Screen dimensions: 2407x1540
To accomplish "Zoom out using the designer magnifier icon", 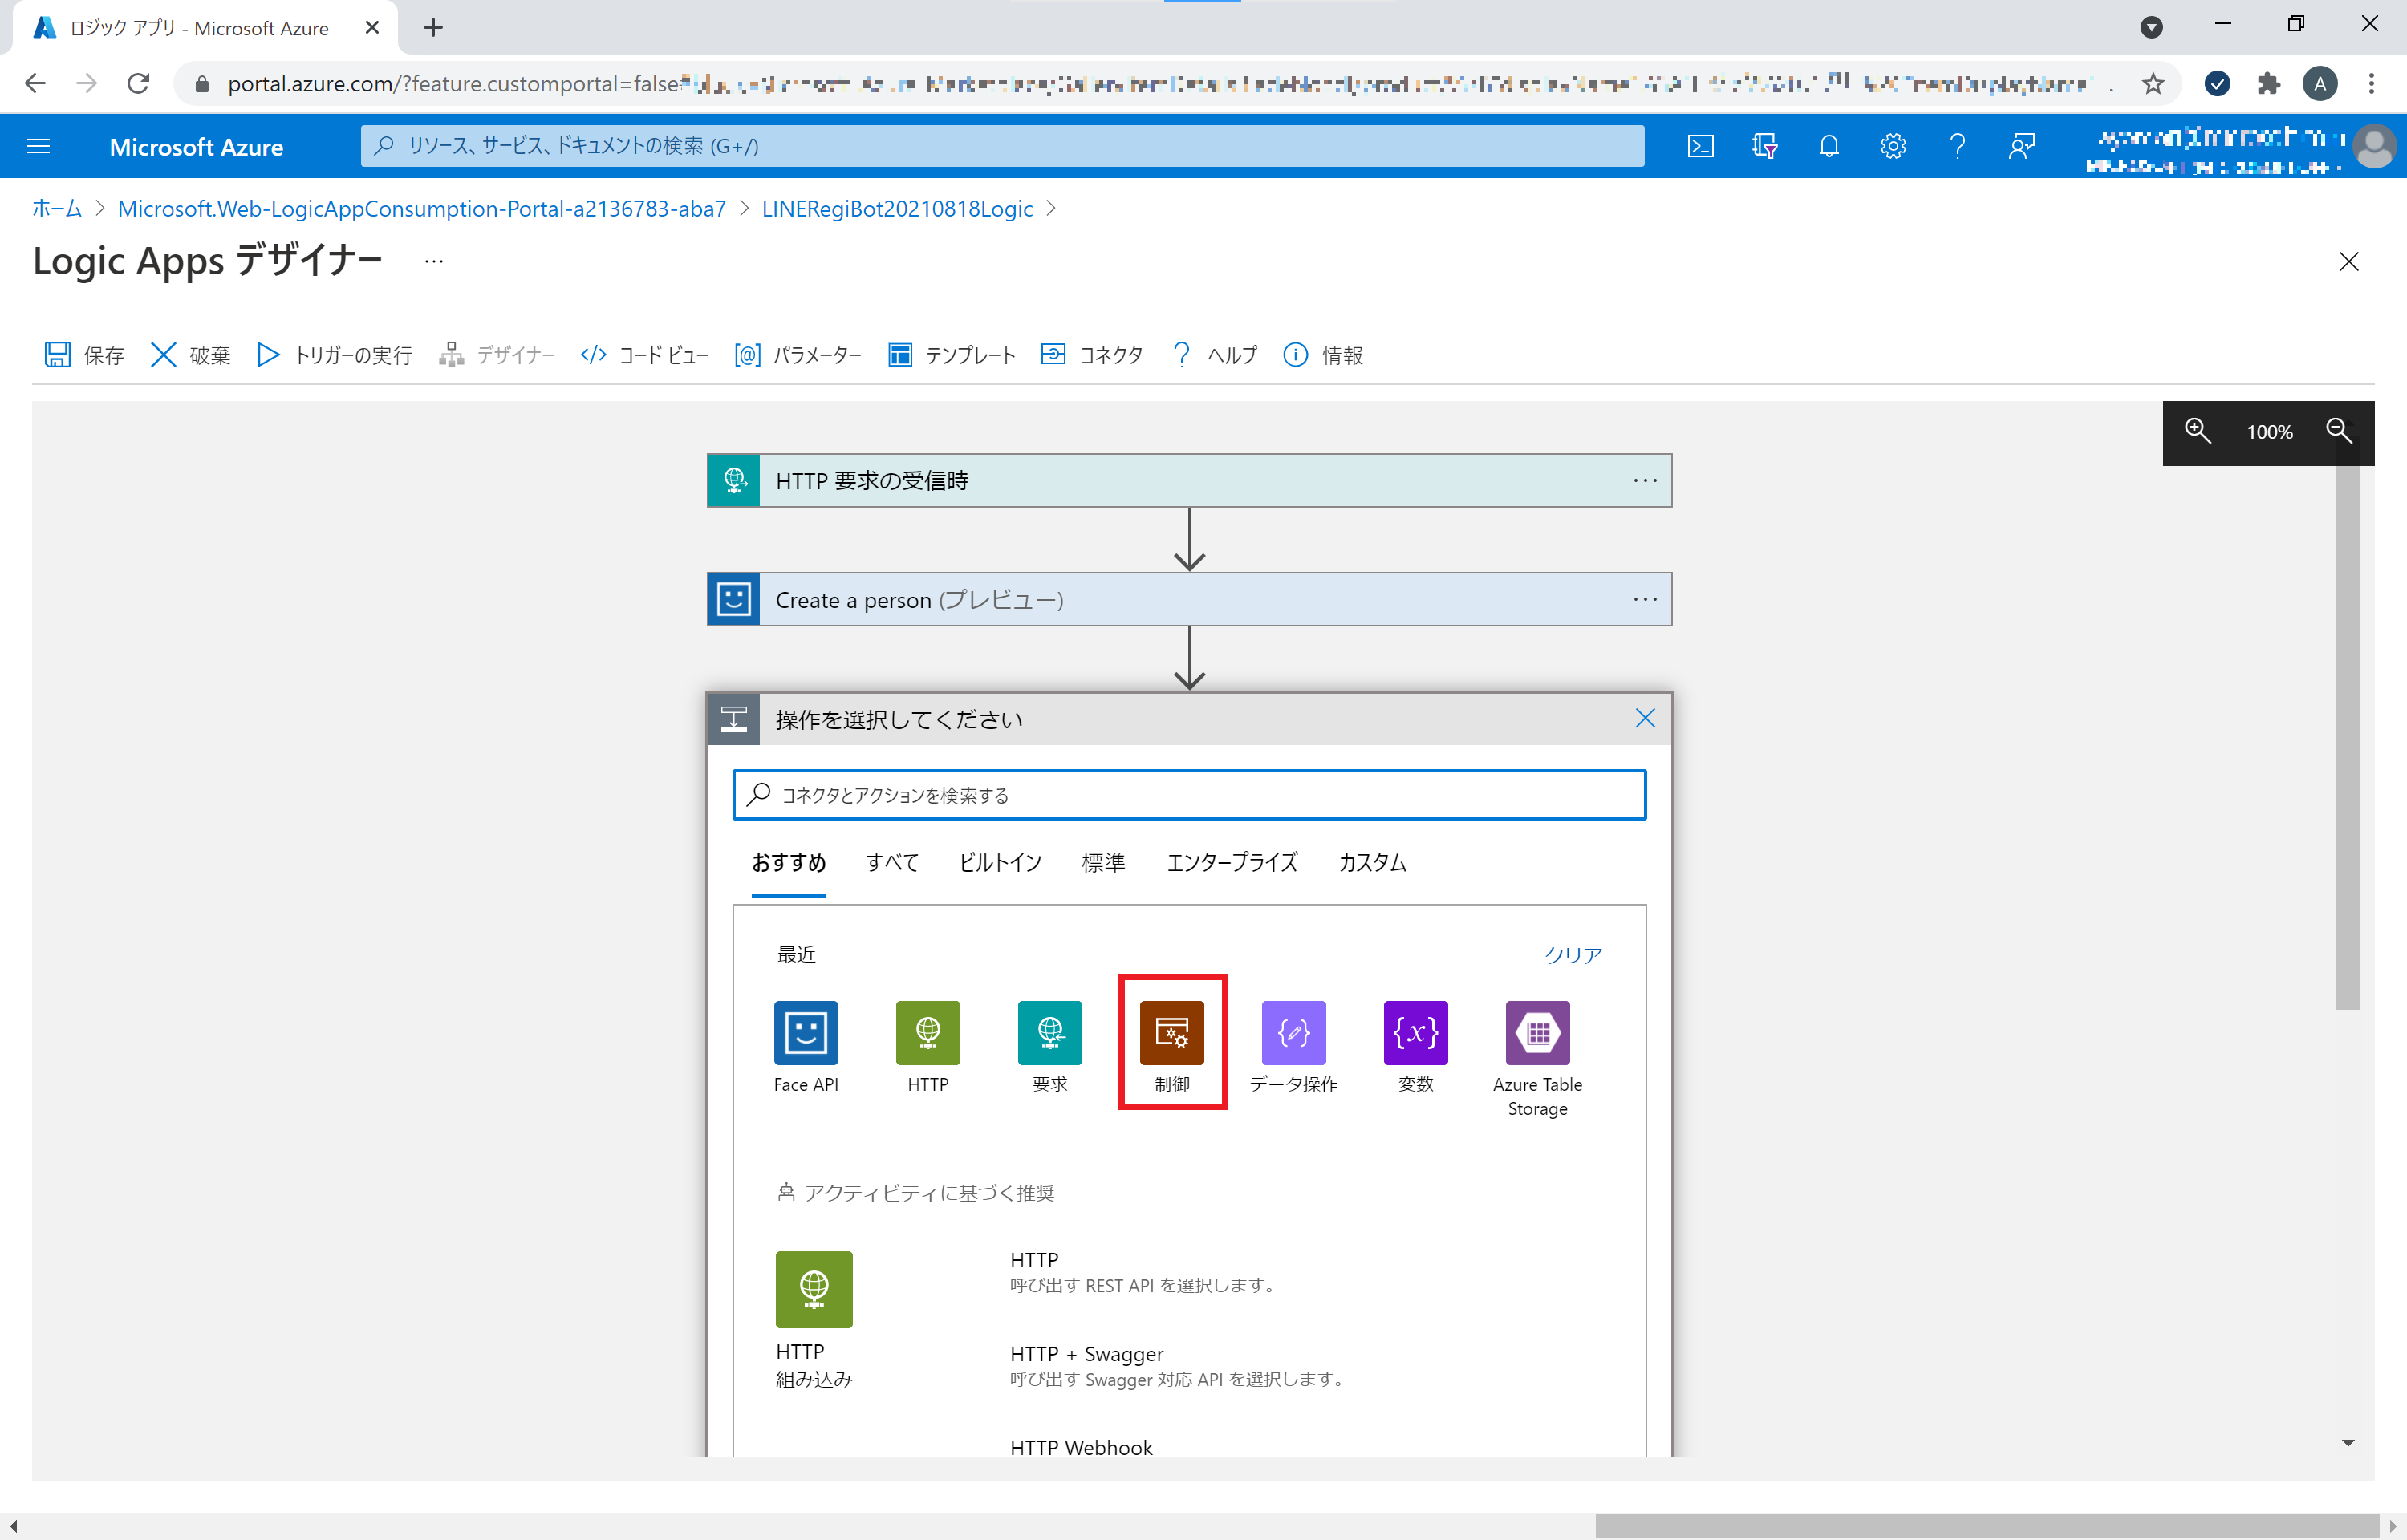I will click(x=2339, y=431).
